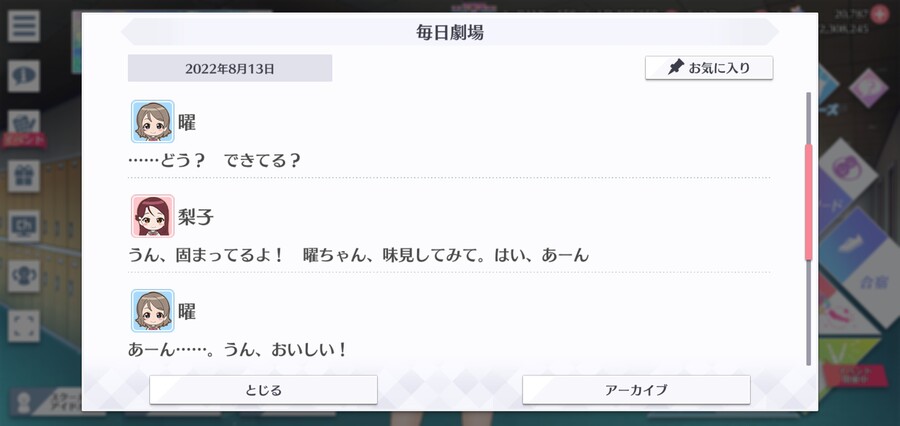Click first 曜 character avatar

tap(153, 122)
